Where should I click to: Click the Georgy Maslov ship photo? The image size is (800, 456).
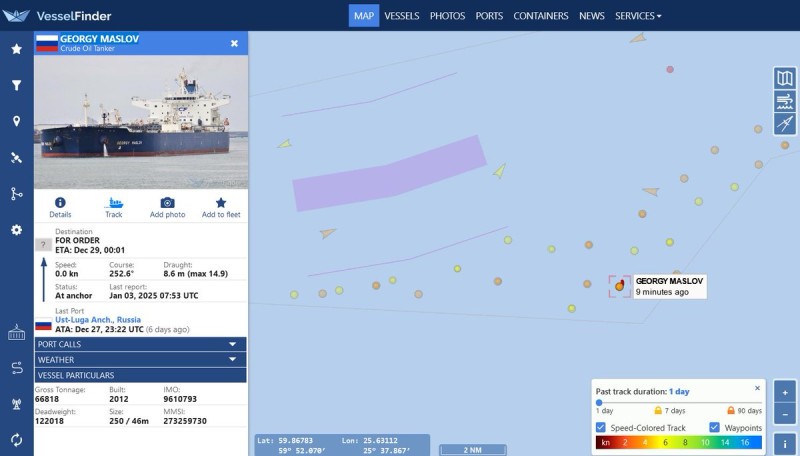pos(141,122)
